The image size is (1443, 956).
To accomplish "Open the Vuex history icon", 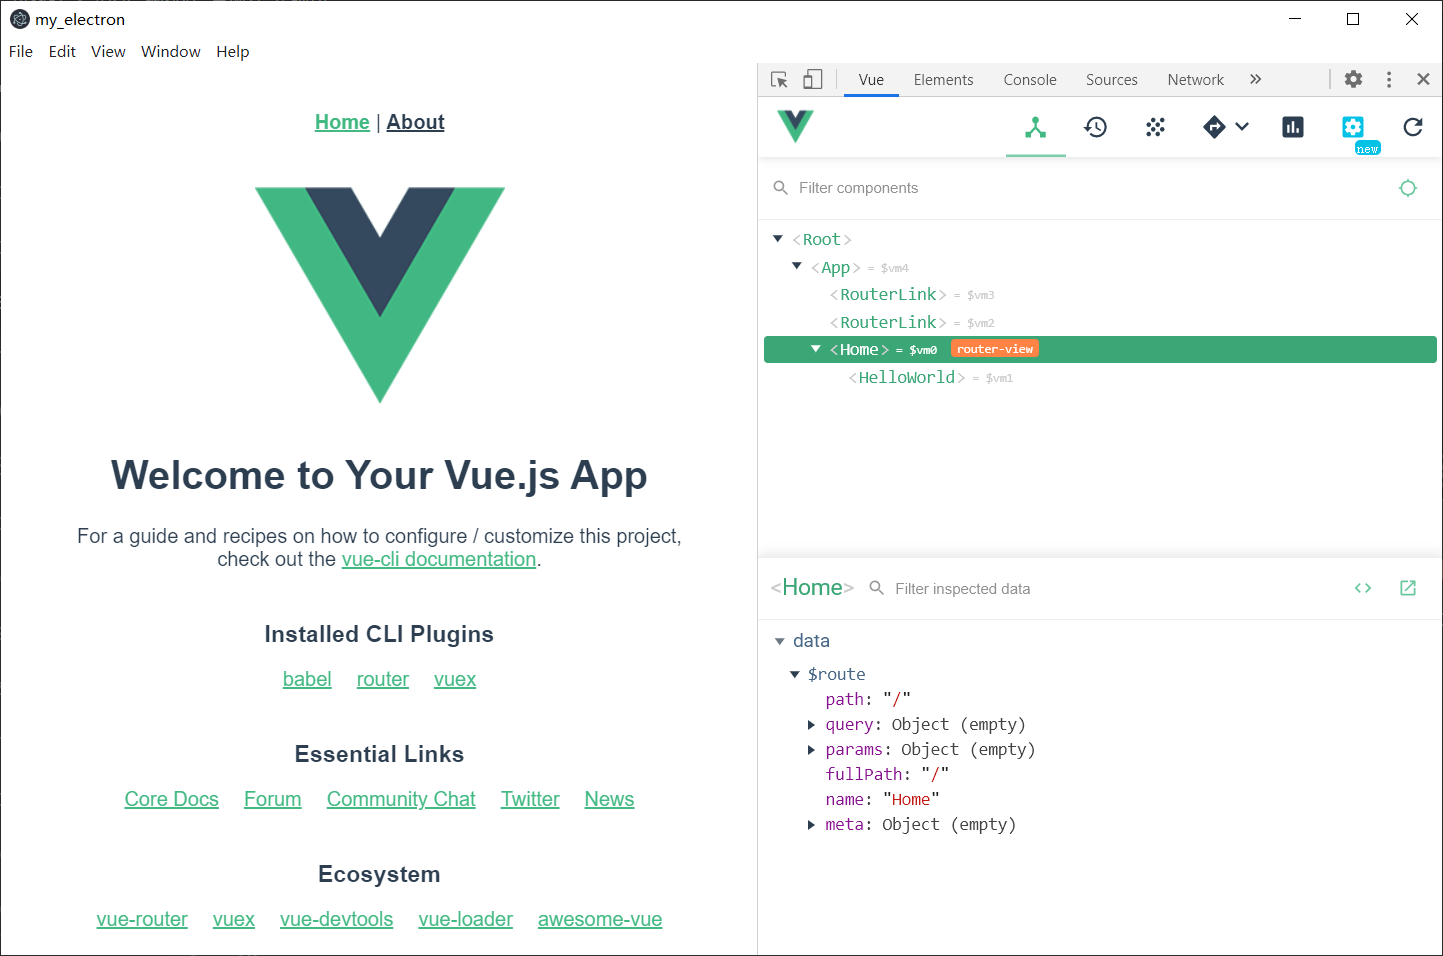I will [x=1096, y=127].
